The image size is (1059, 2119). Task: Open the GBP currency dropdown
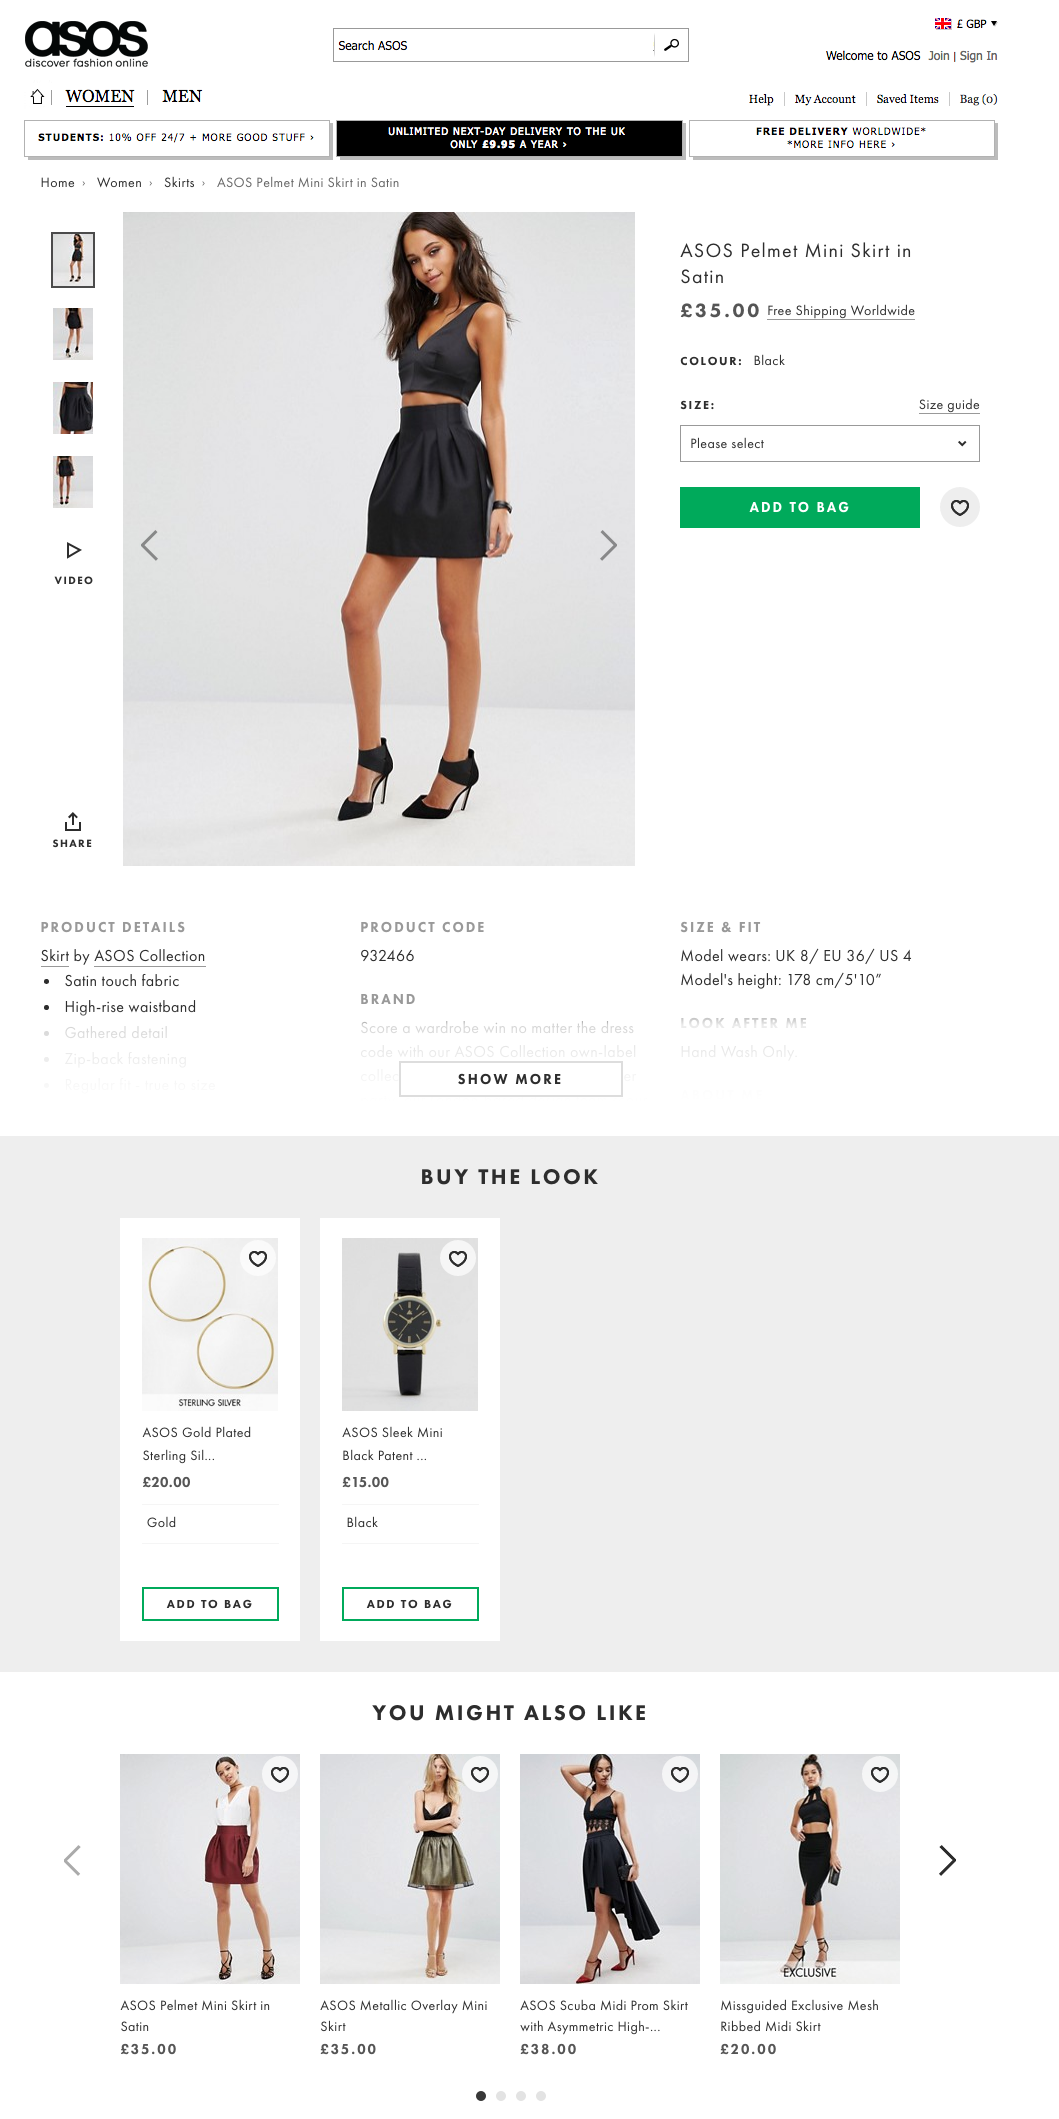pyautogui.click(x=966, y=24)
